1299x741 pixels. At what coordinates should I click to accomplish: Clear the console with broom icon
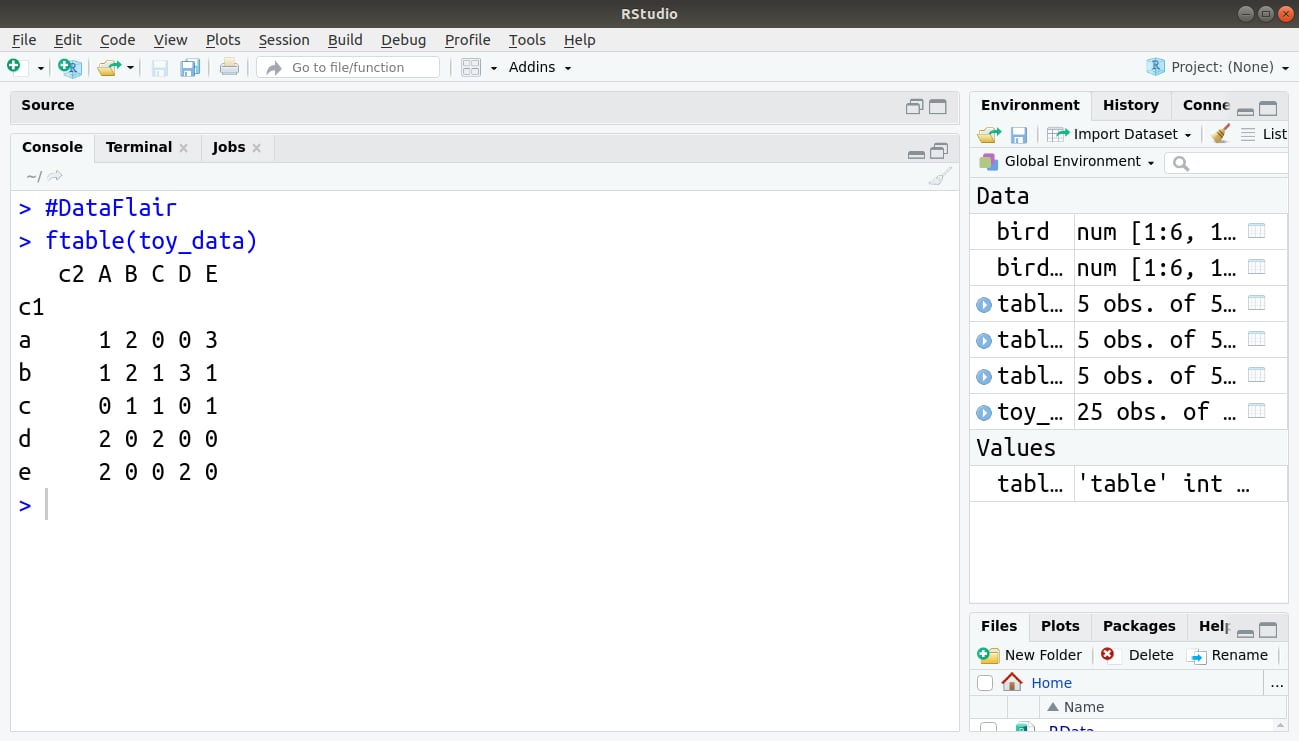tap(938, 175)
